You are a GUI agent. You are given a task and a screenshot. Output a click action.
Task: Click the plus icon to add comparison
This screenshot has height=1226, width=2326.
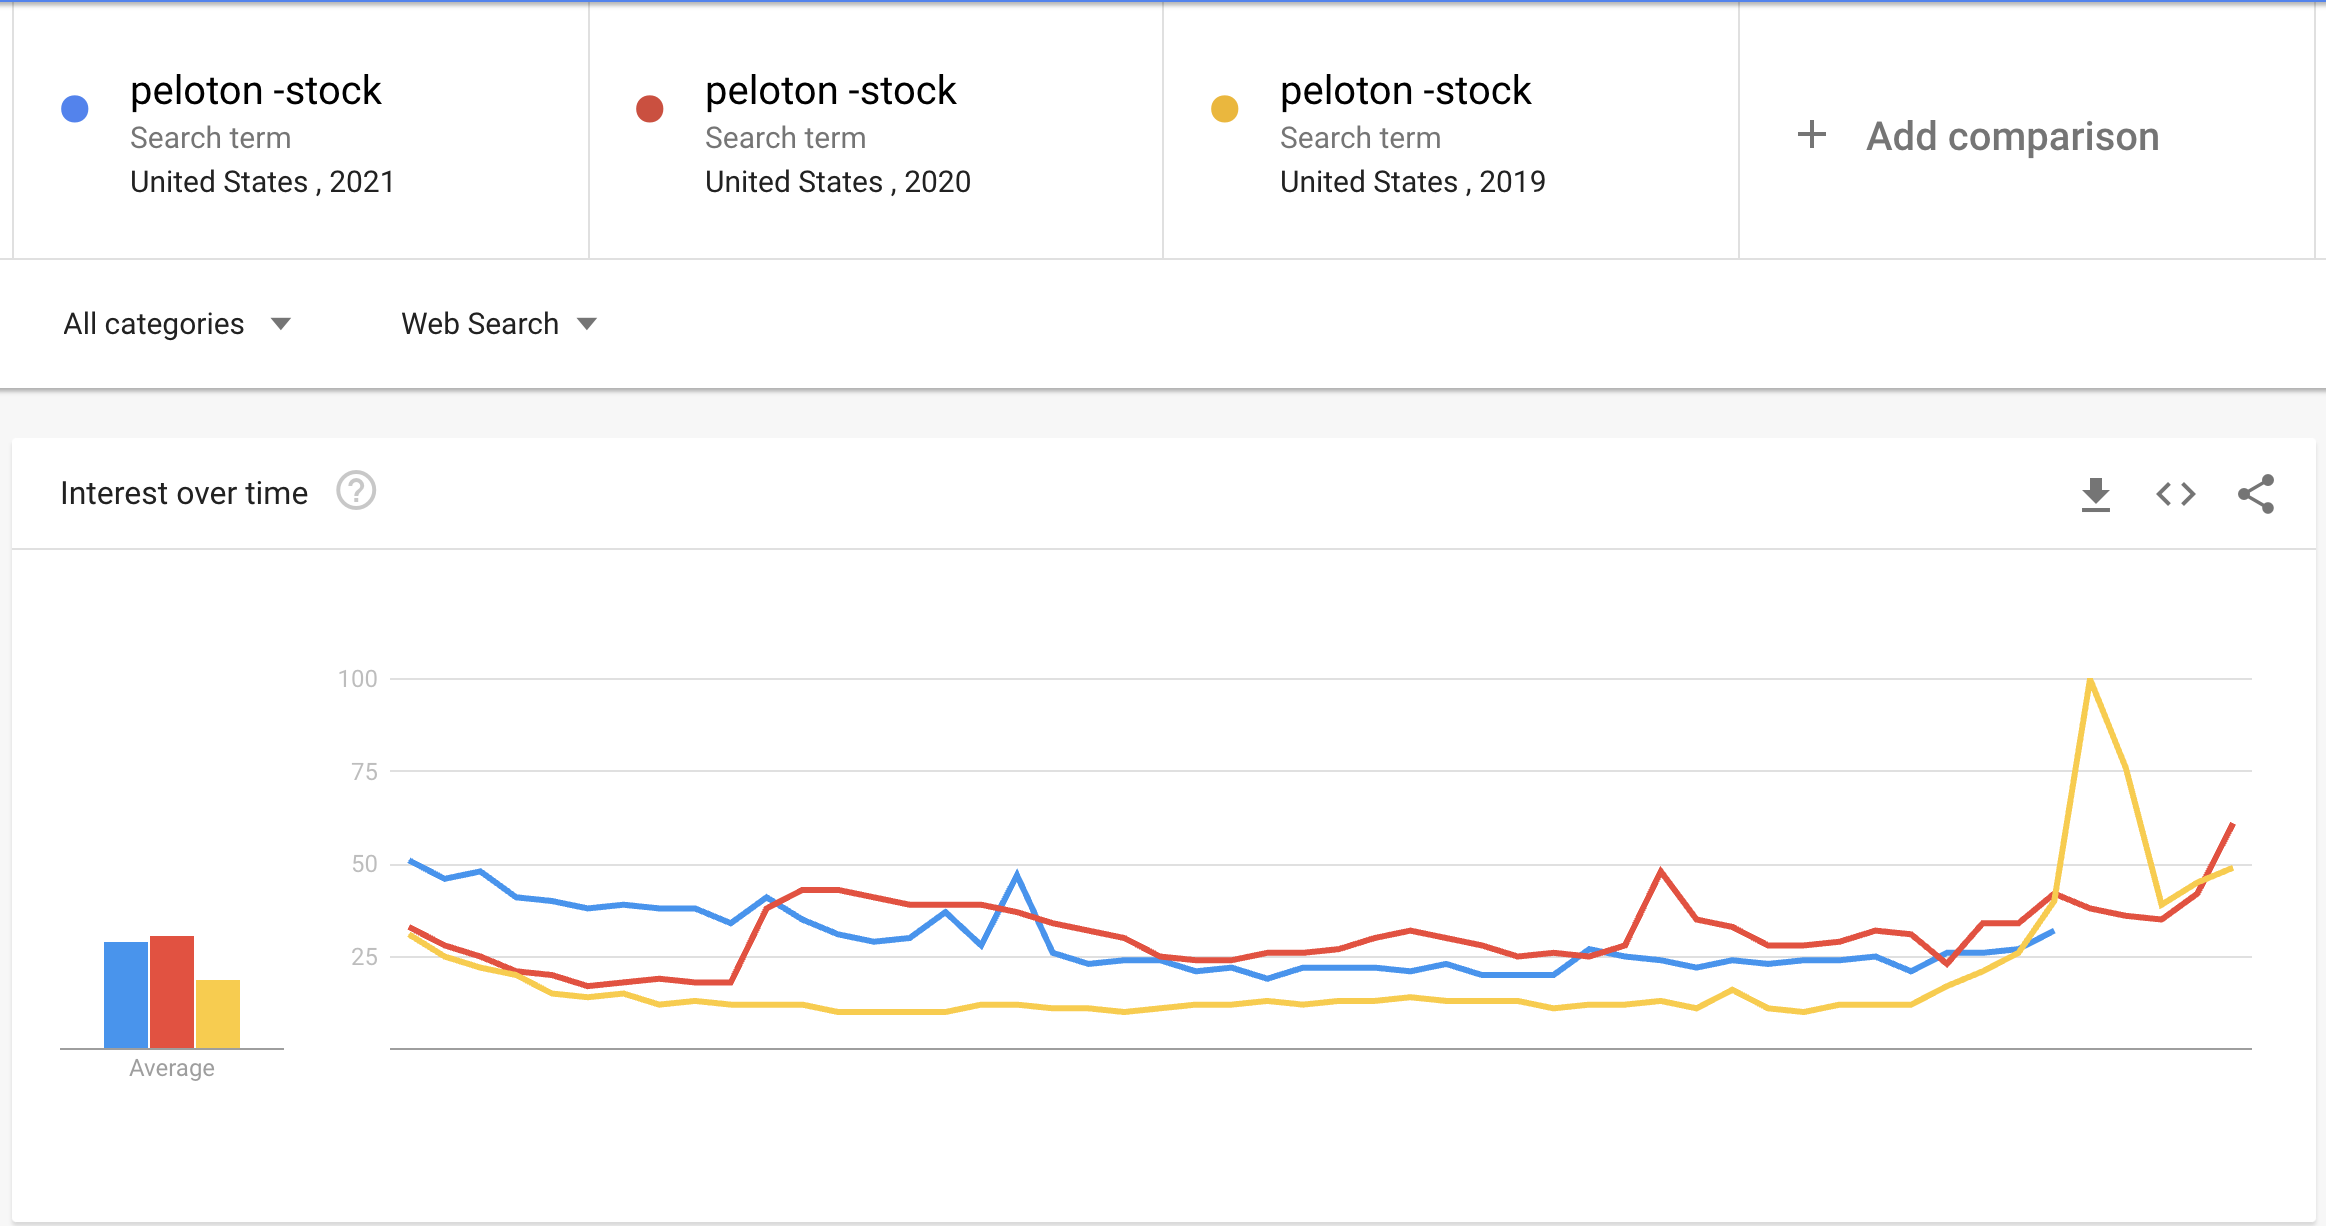(x=1811, y=135)
